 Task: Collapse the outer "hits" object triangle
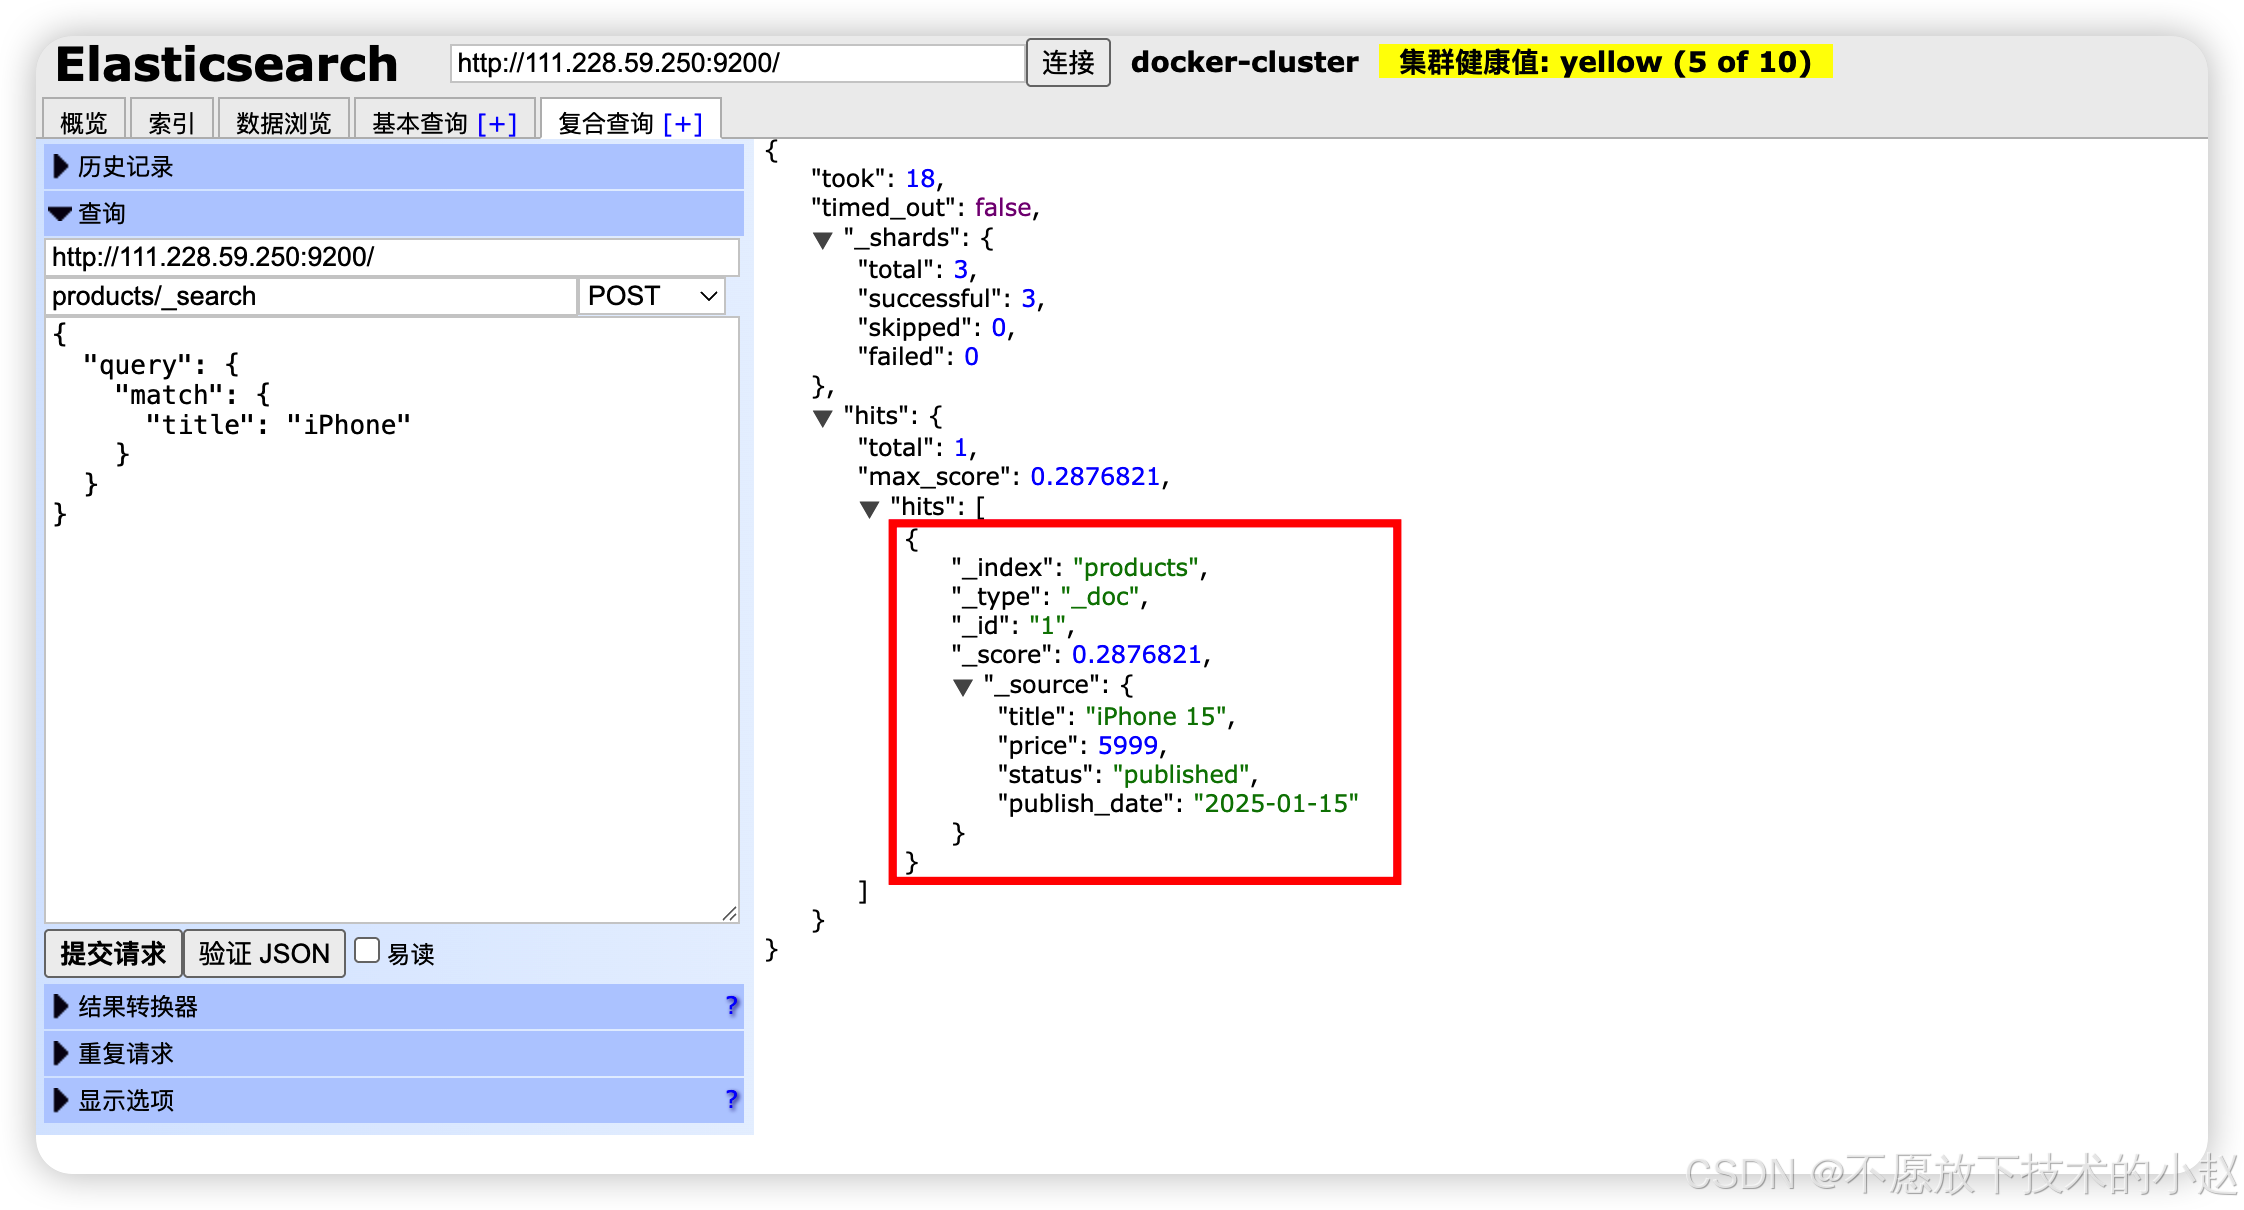[823, 418]
